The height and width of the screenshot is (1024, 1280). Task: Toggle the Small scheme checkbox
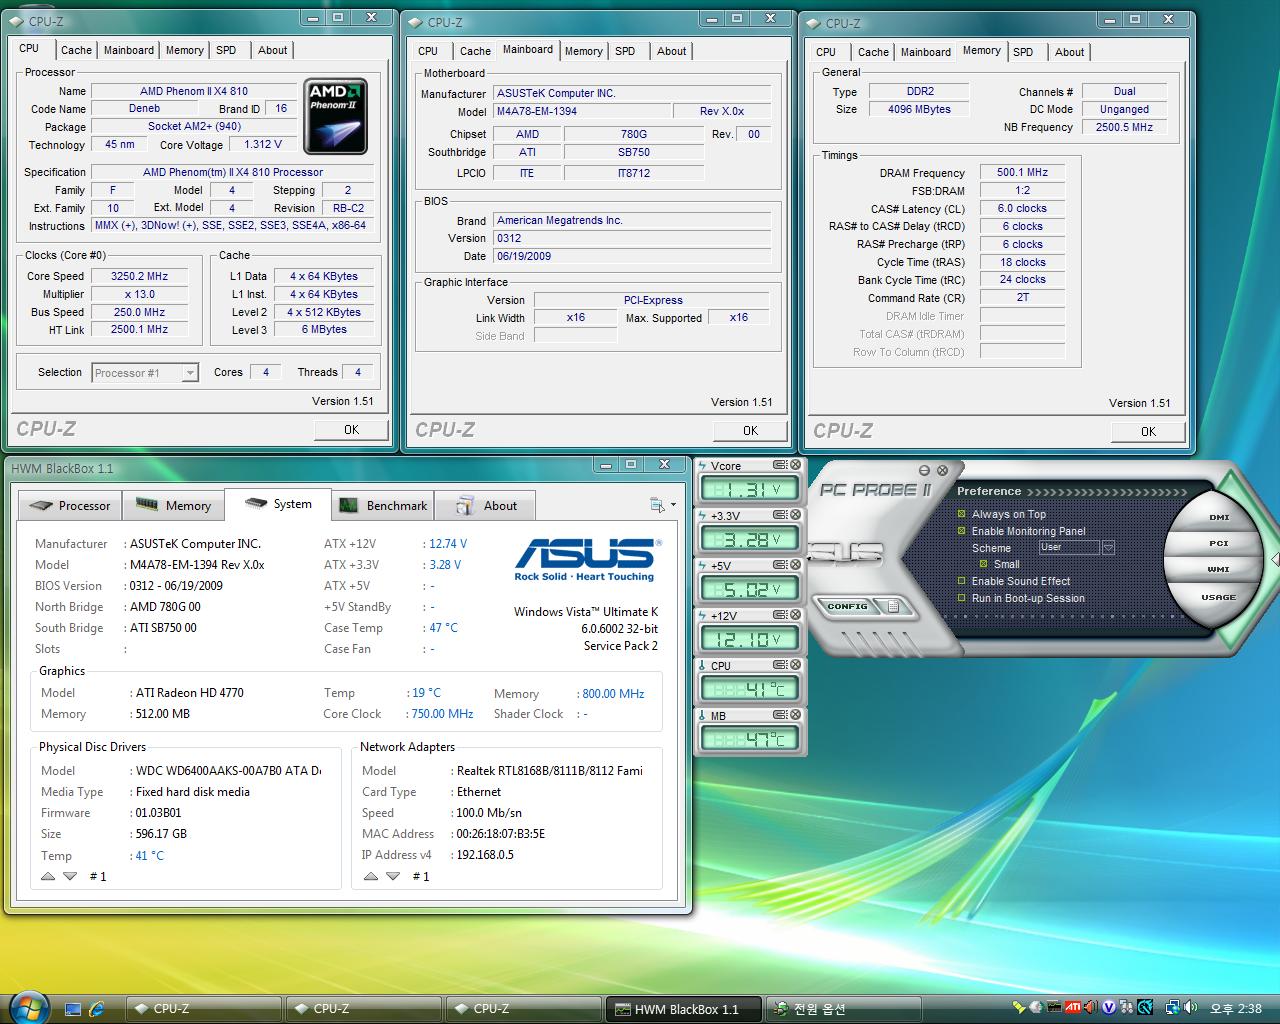tap(984, 564)
